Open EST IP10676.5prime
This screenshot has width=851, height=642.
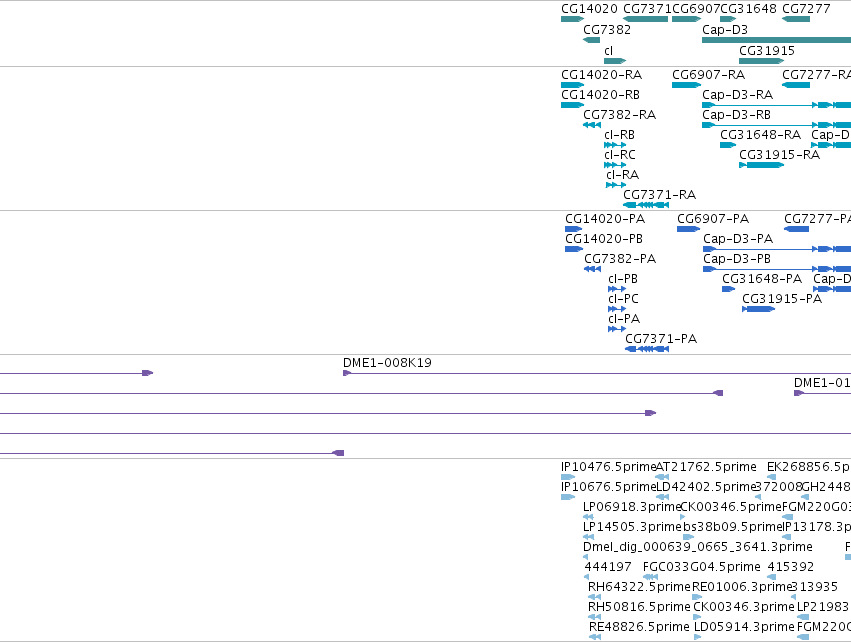[568, 498]
